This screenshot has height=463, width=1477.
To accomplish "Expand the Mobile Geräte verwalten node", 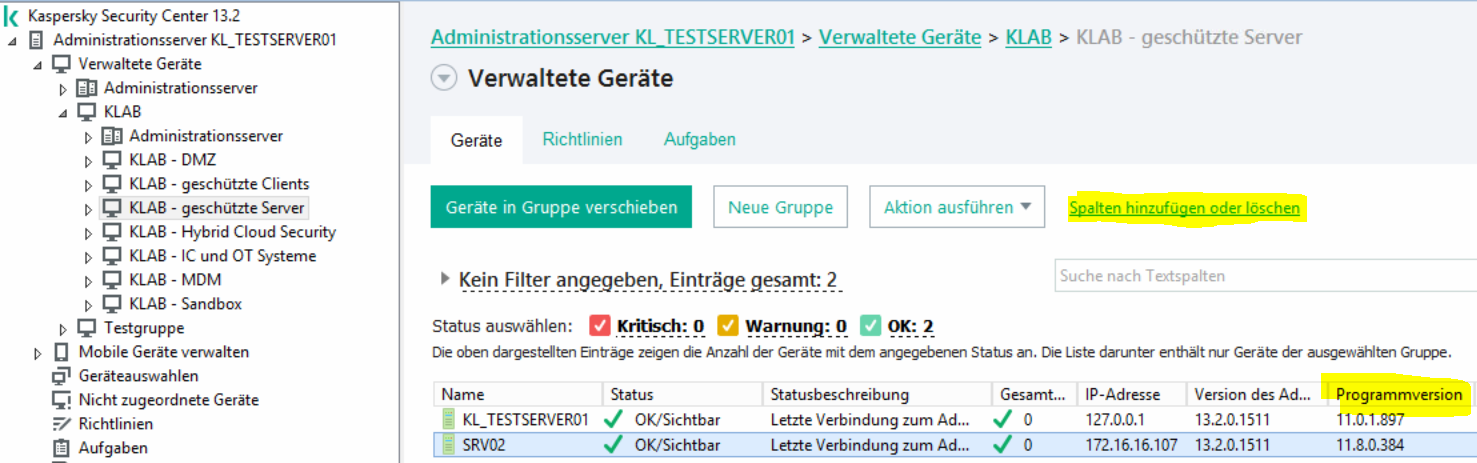I will point(38,352).
